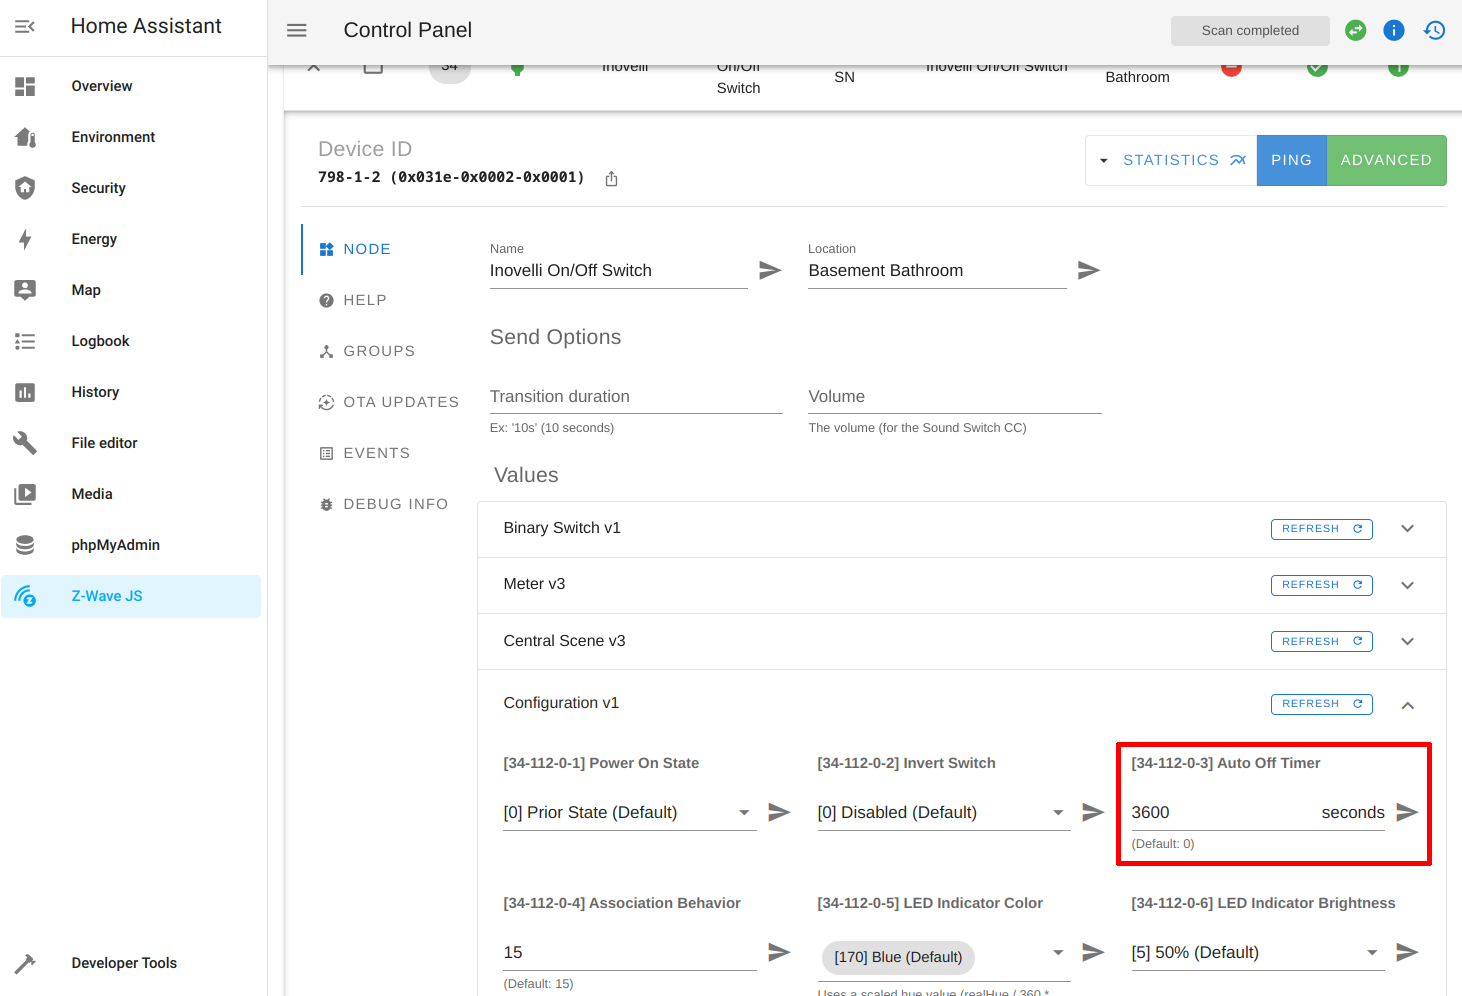1462x996 pixels.
Task: Click the phpMyAdmin database icon
Action: pyautogui.click(x=25, y=545)
